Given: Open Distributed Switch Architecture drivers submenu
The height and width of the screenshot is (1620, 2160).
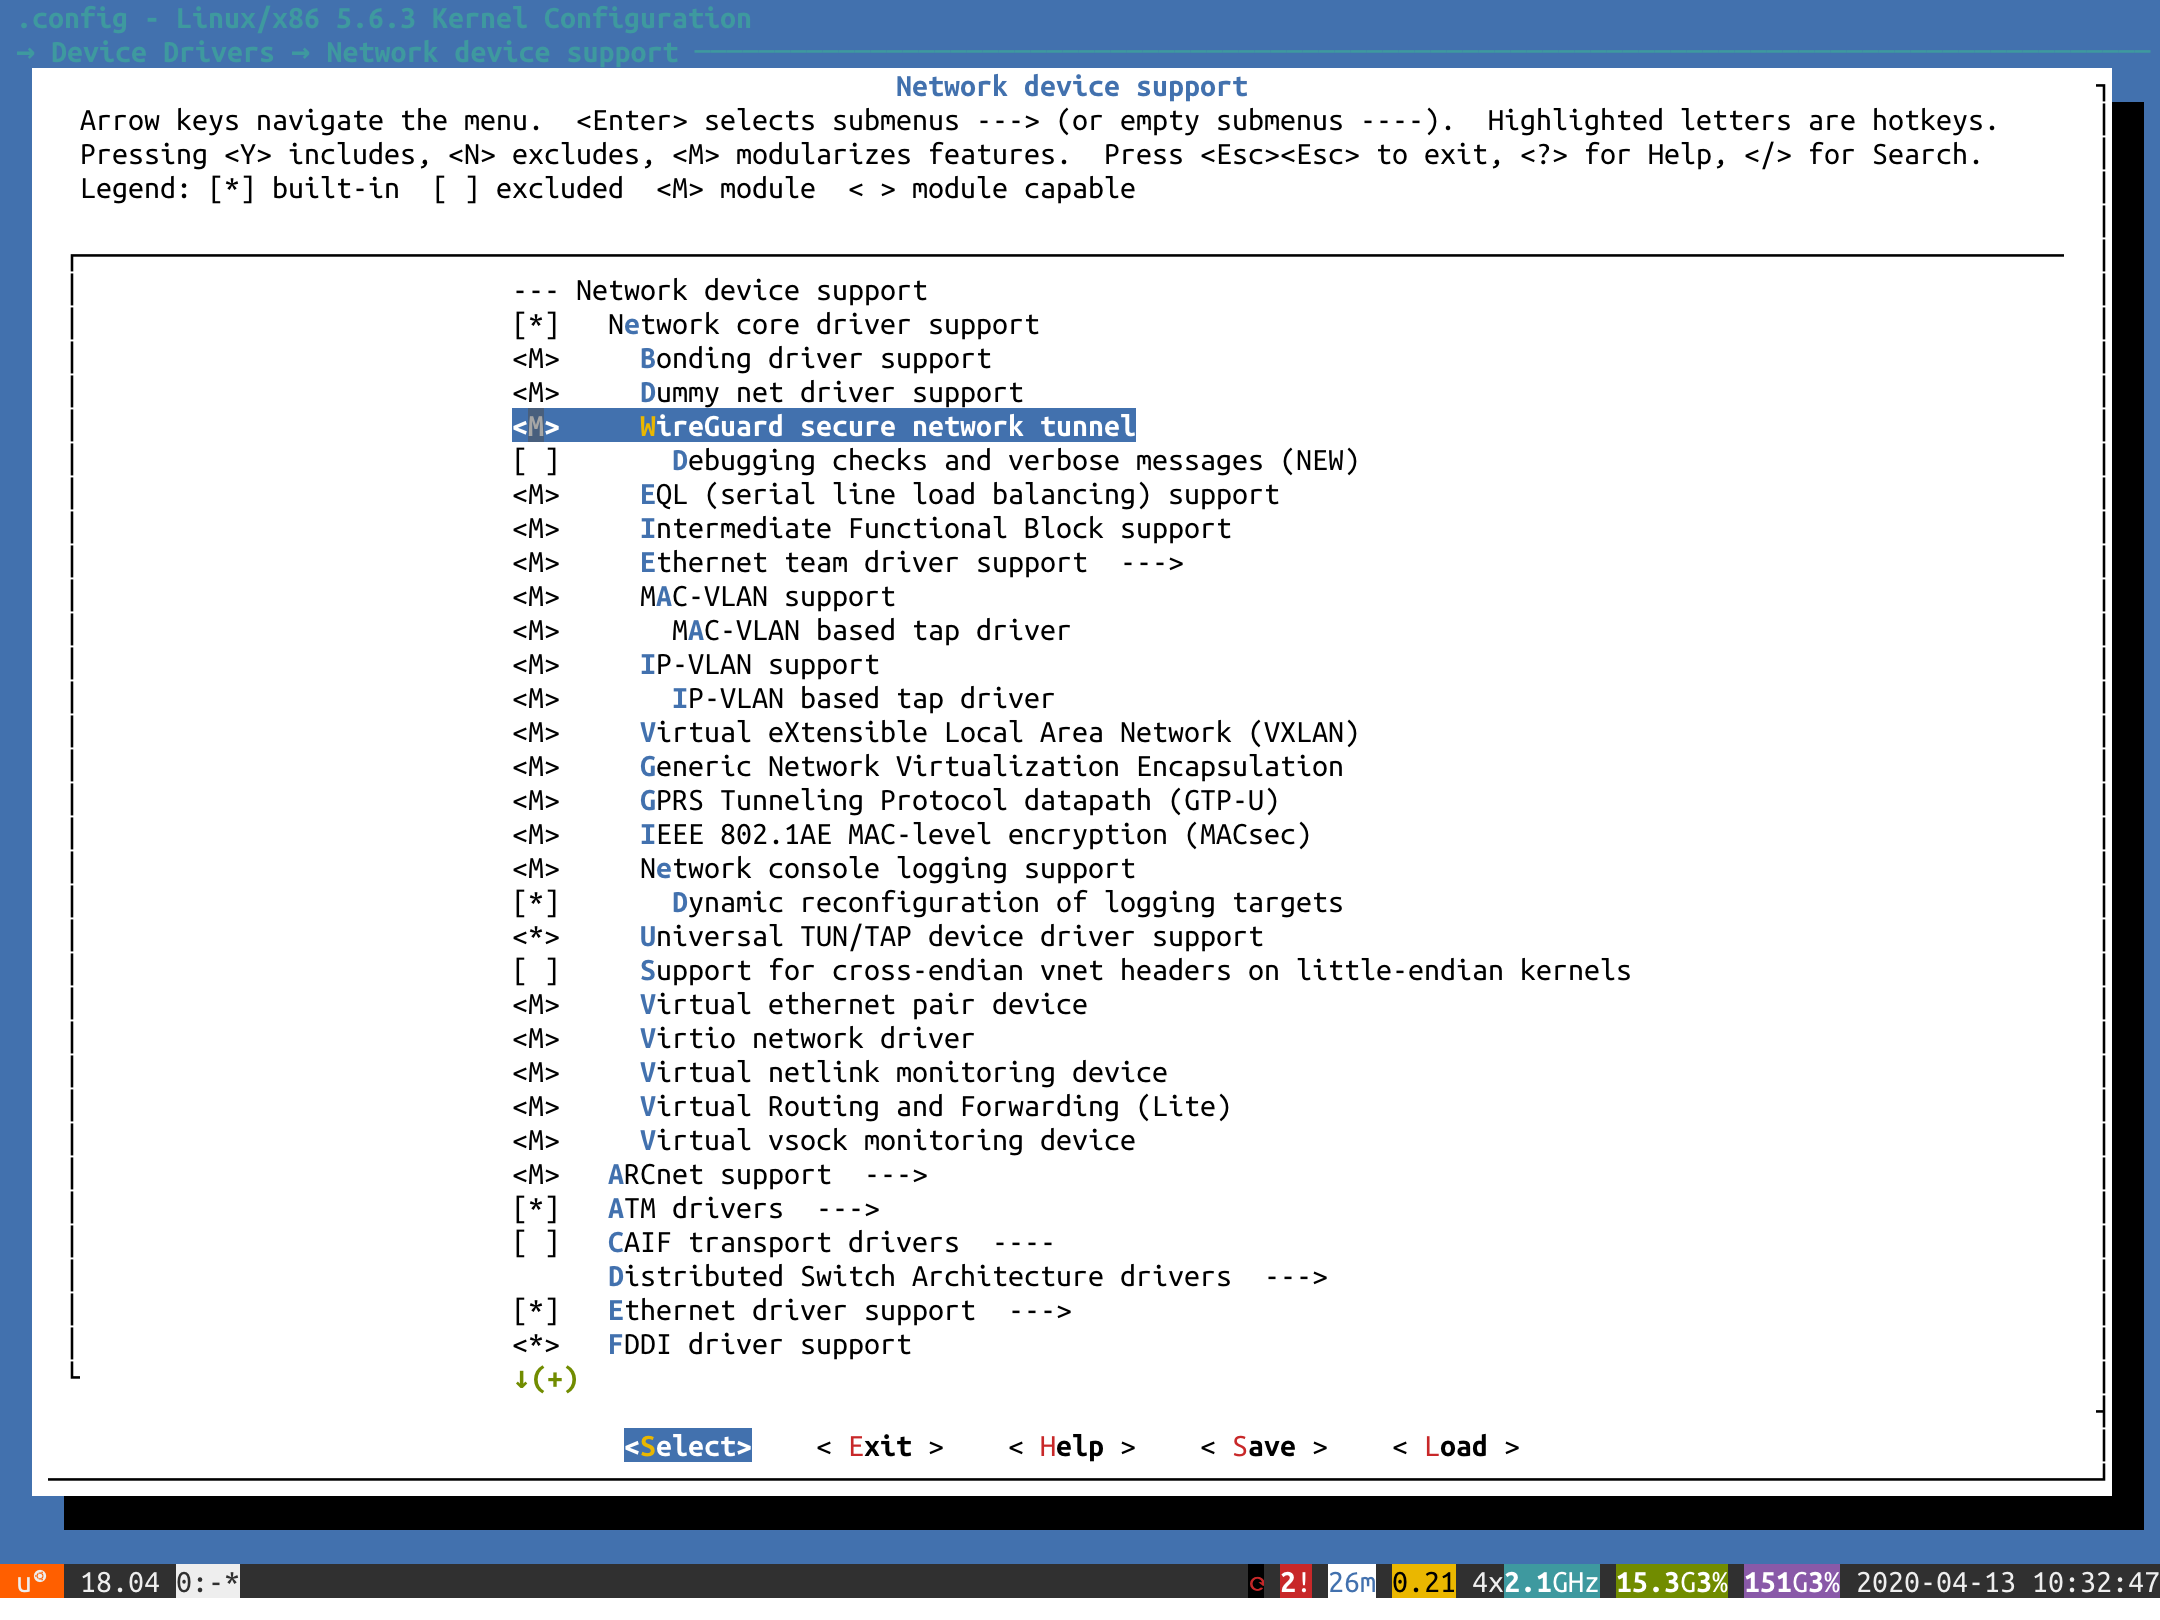Looking at the screenshot, I should point(918,1277).
